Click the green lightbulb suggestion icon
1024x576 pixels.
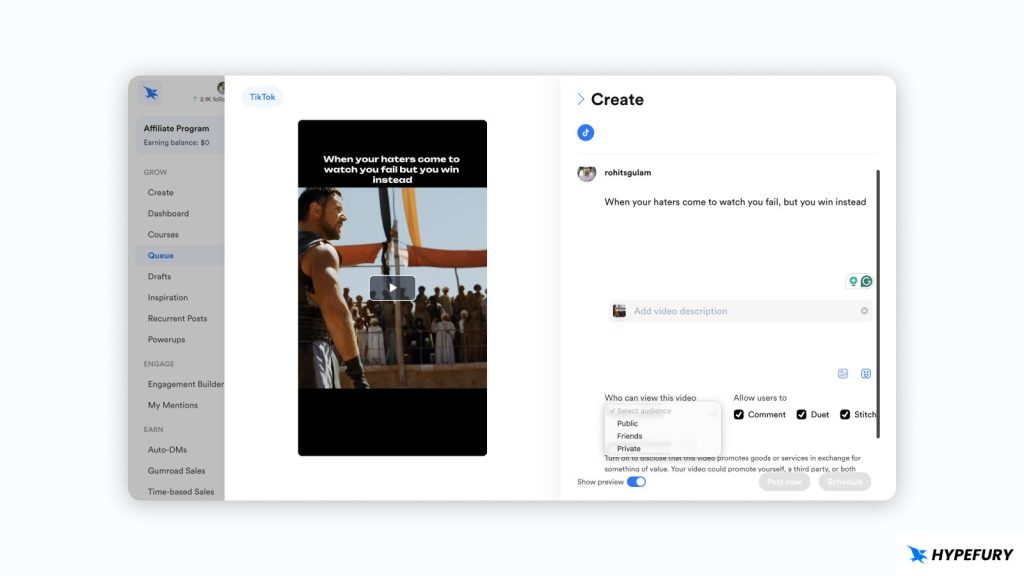click(853, 282)
